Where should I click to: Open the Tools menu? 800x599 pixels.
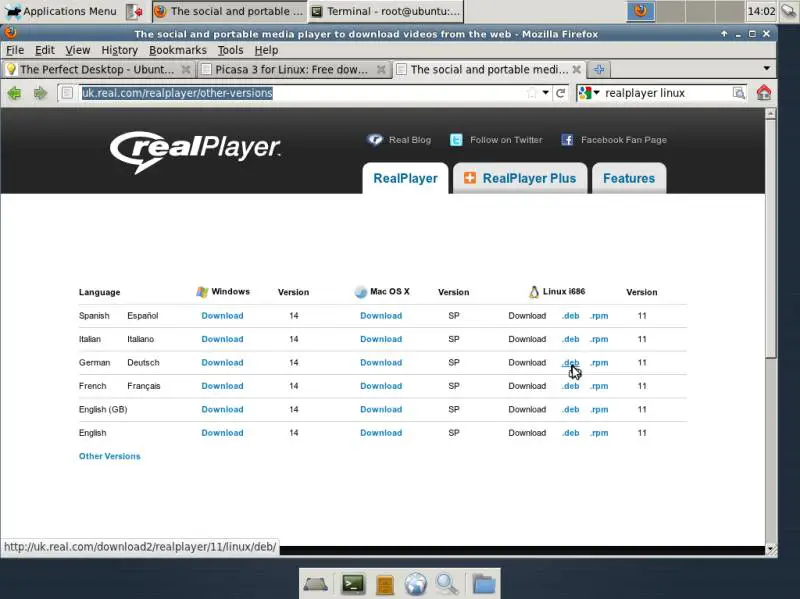coord(230,50)
